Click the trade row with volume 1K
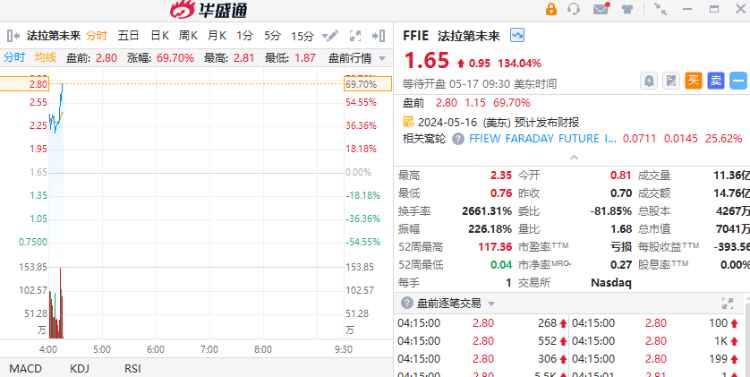The height and width of the screenshot is (377, 750). [x=656, y=341]
